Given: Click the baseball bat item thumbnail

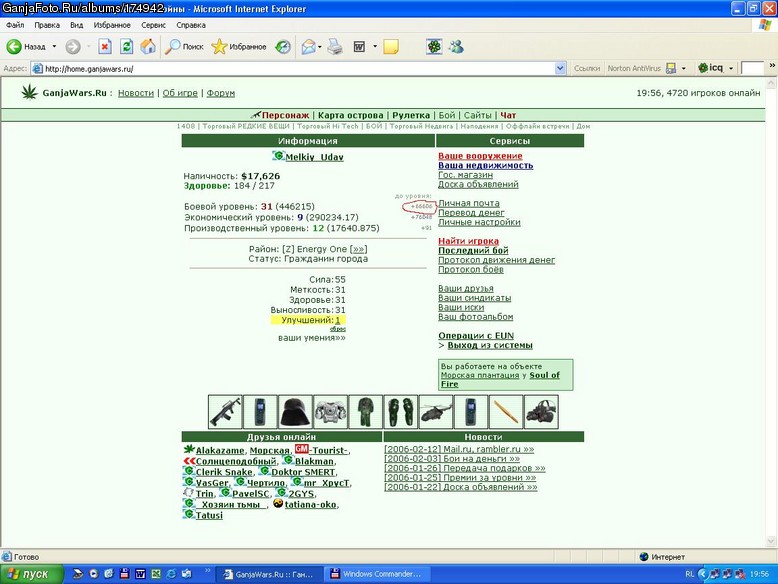Looking at the screenshot, I should [x=506, y=412].
